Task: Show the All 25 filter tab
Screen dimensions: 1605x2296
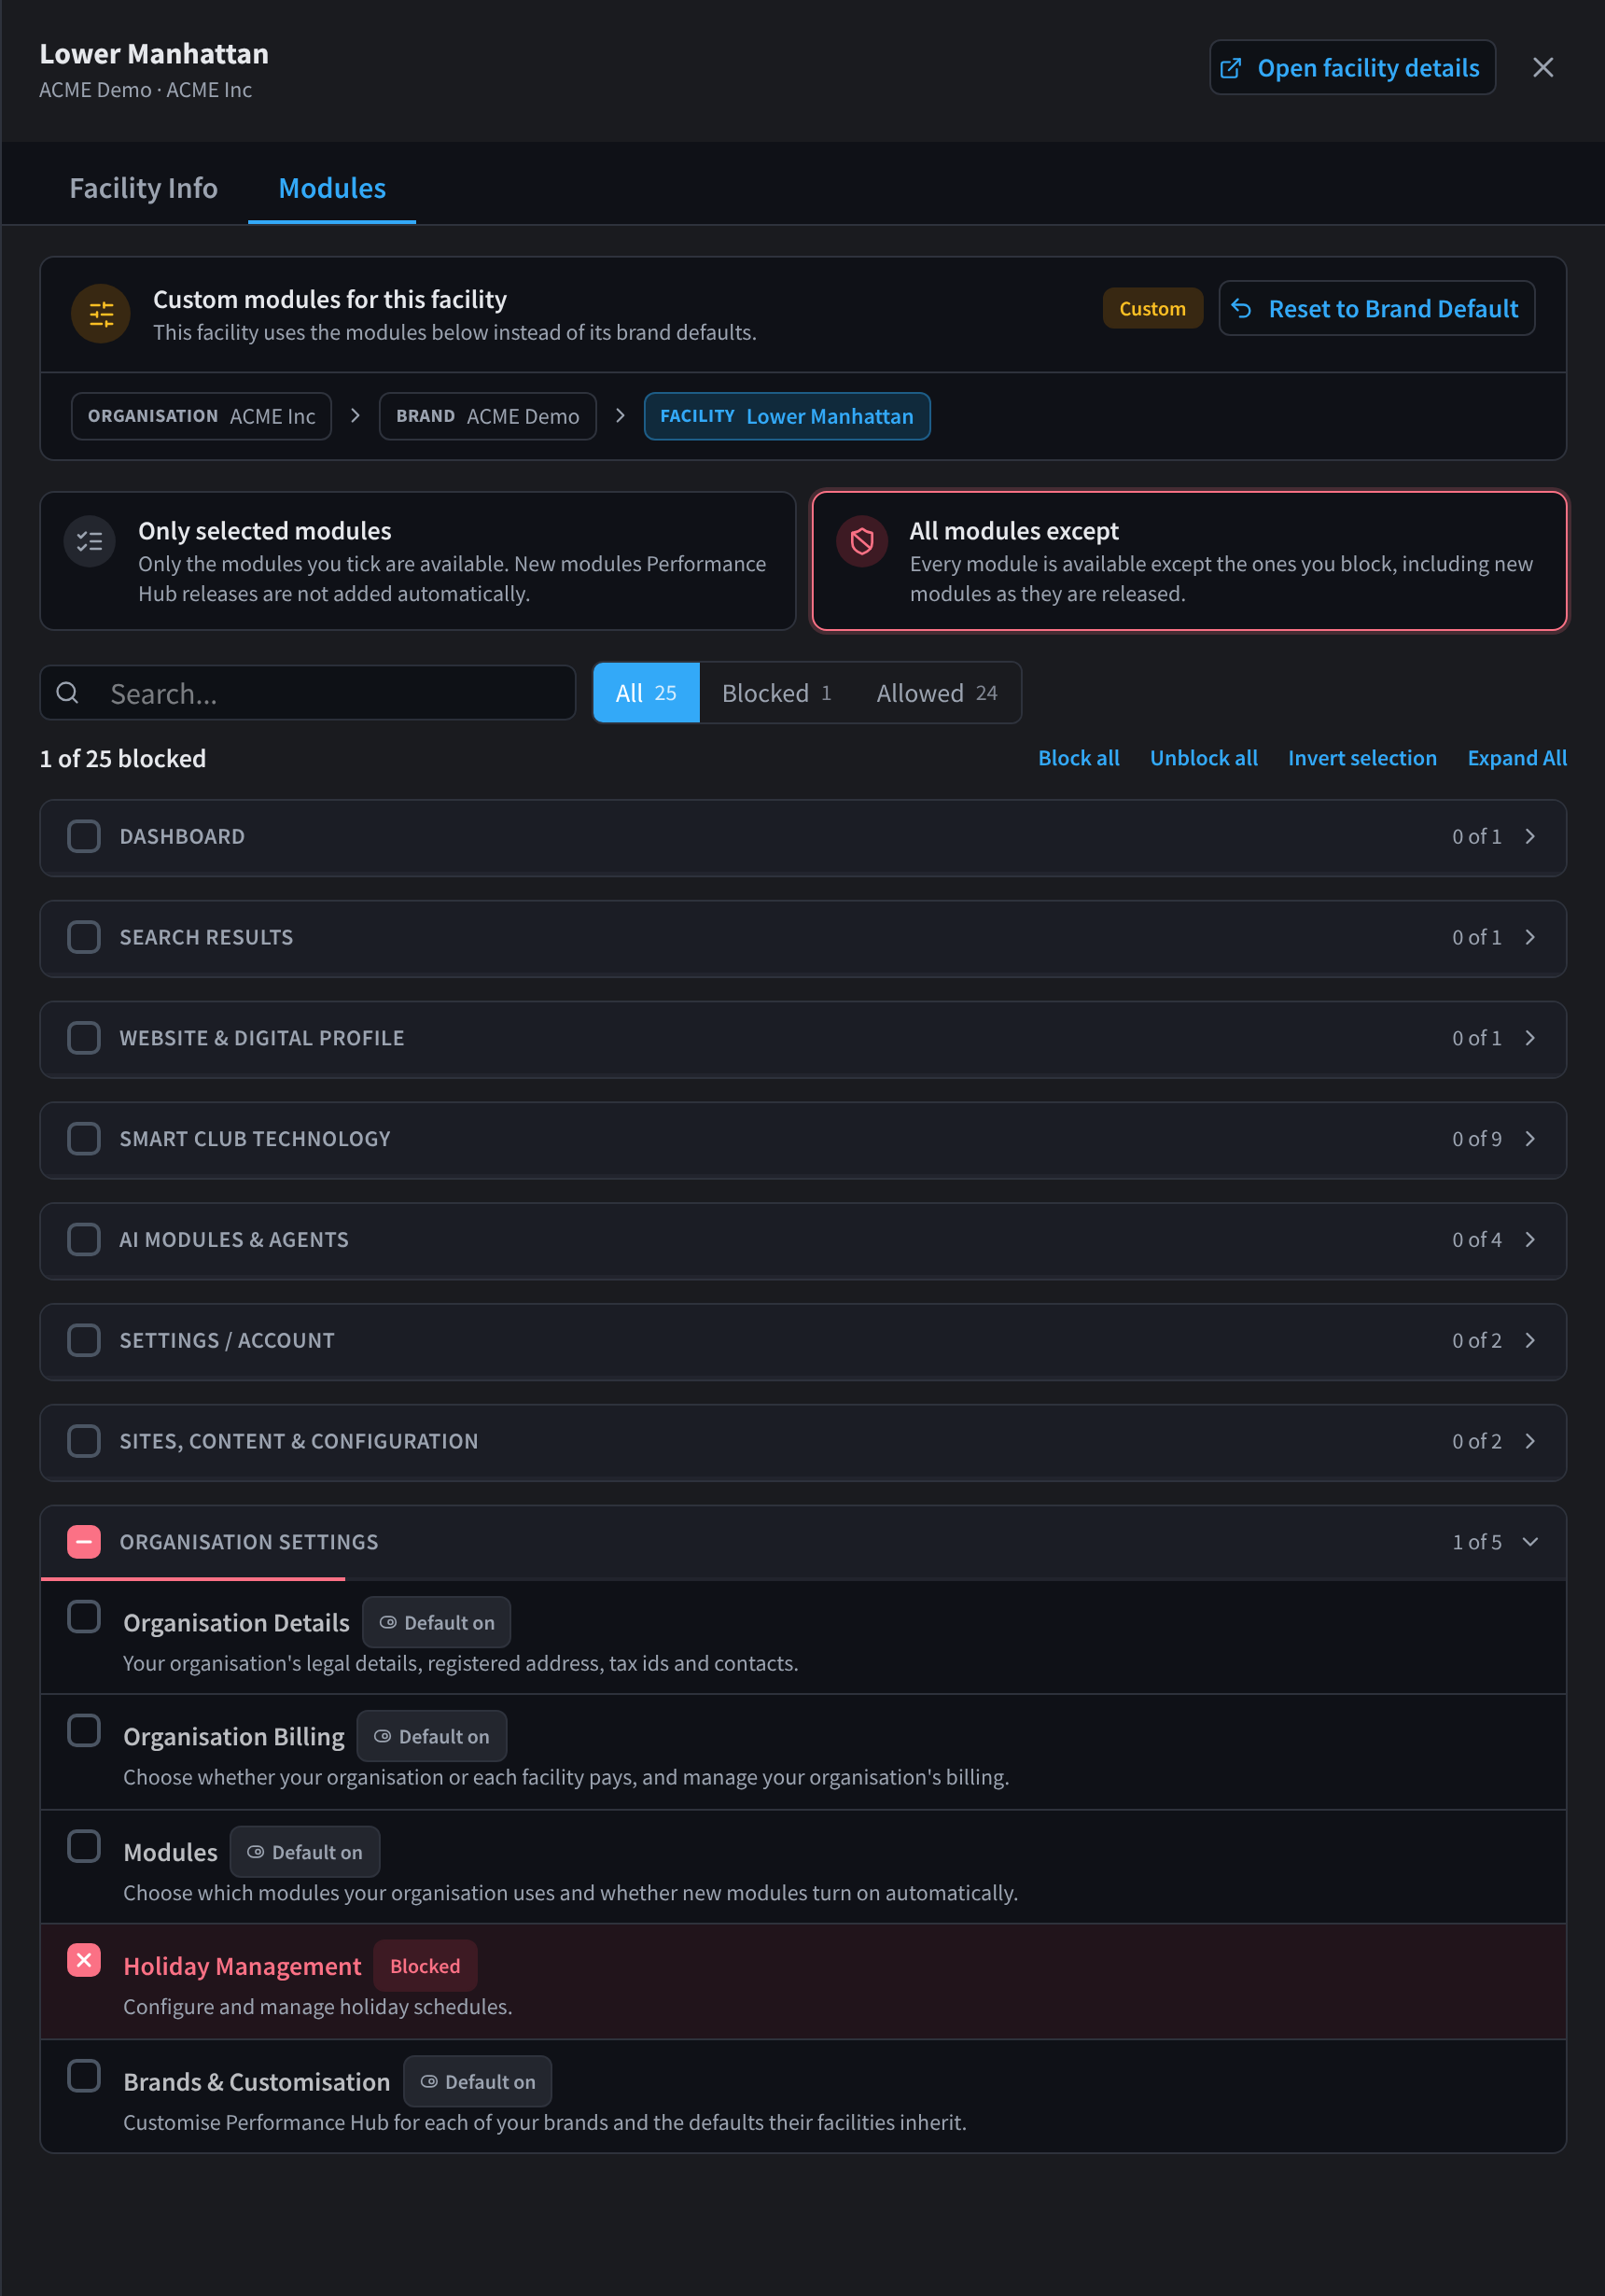Action: coord(646,693)
